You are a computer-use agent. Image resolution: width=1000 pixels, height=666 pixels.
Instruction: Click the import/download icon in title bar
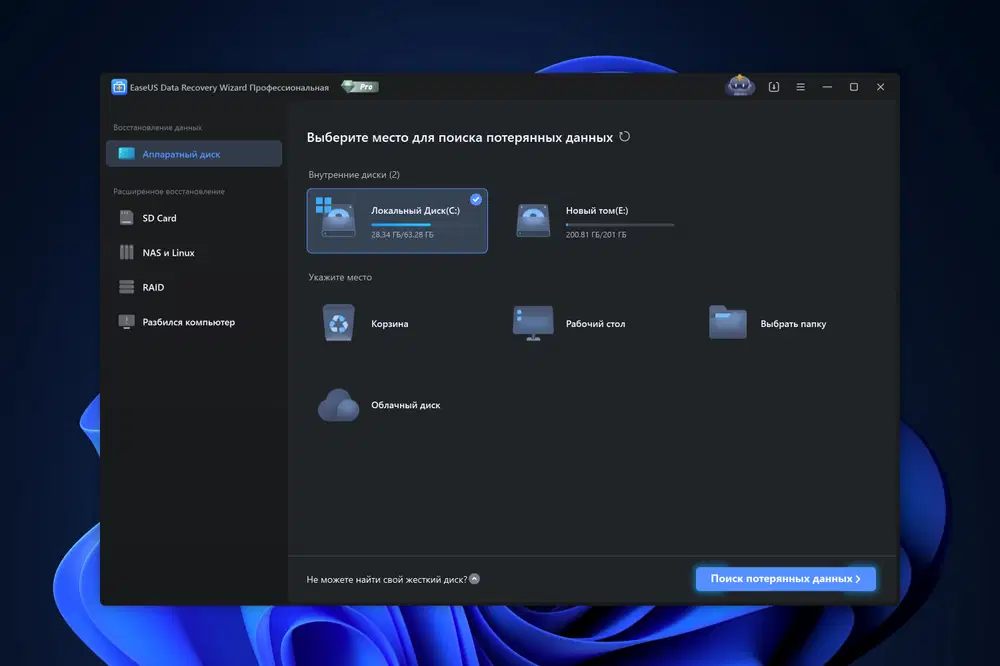click(773, 87)
